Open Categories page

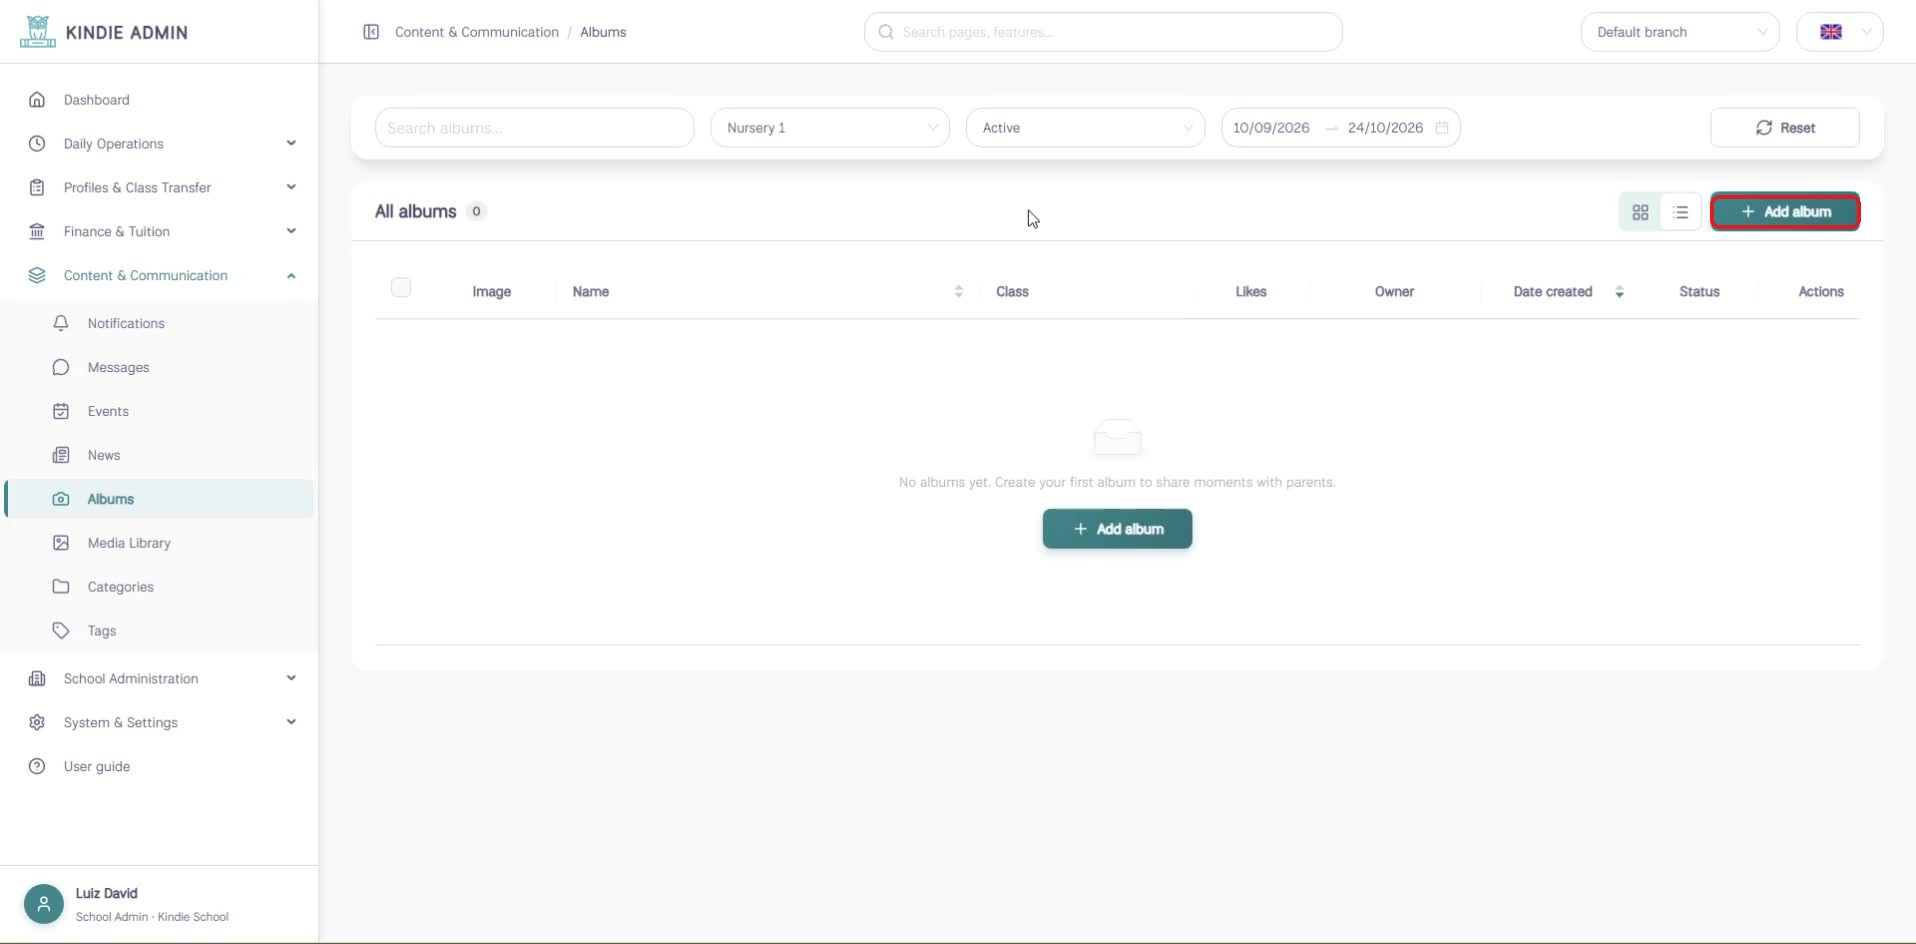tap(160, 587)
